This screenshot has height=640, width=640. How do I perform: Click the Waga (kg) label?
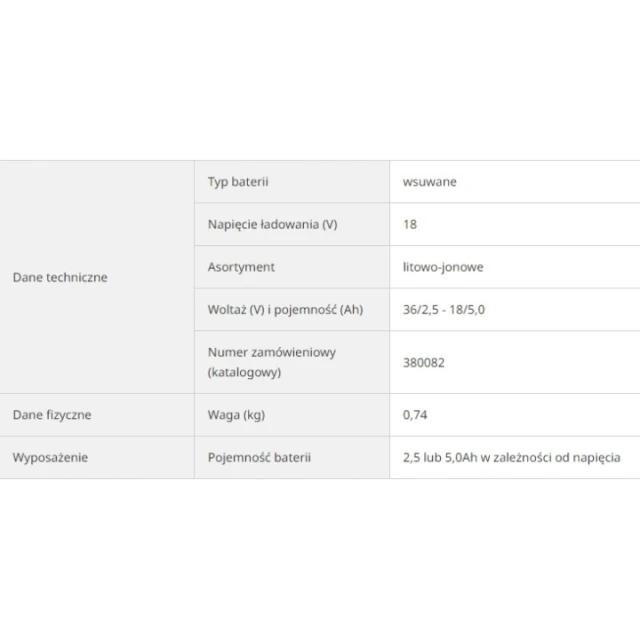click(x=236, y=415)
